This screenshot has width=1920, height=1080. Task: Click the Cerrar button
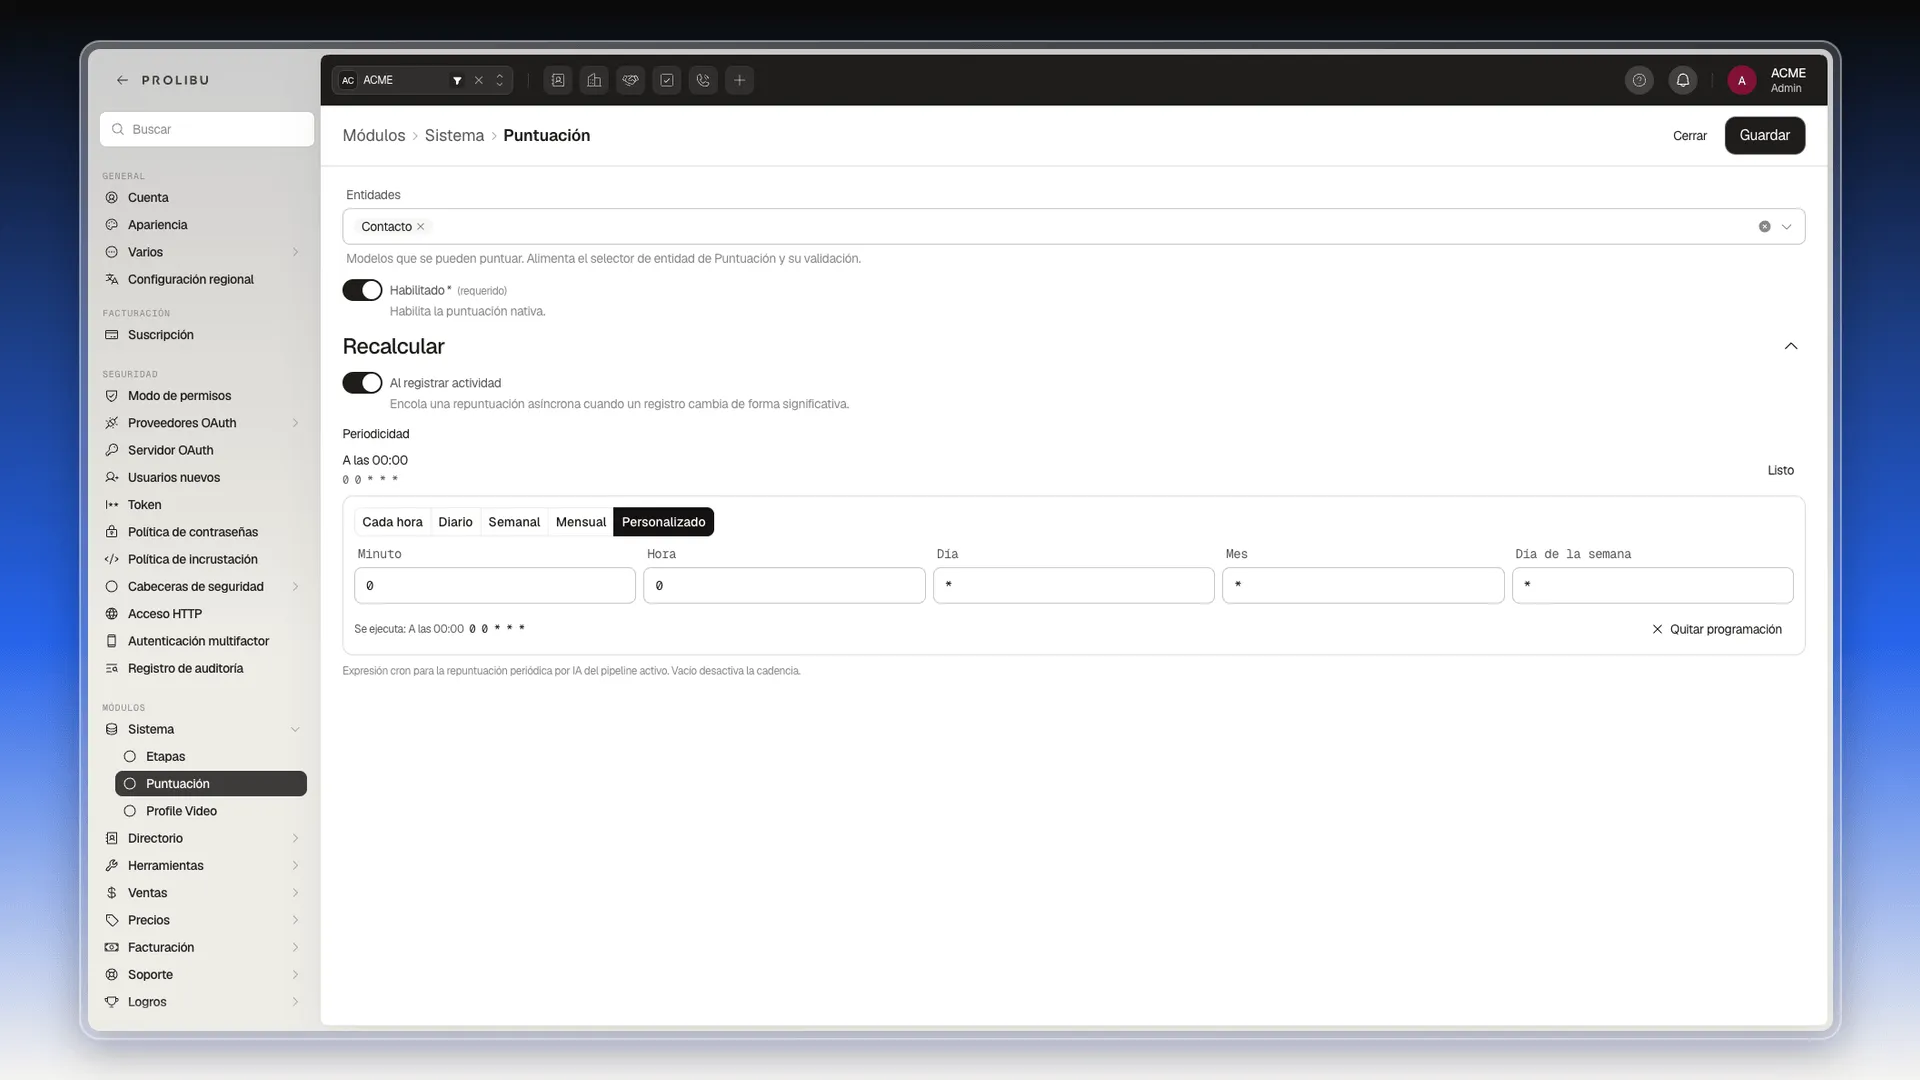point(1690,136)
